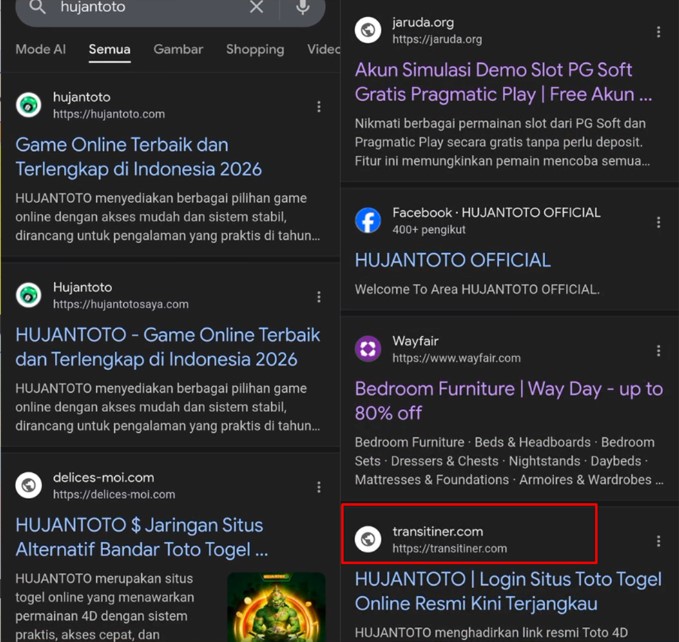The image size is (679, 642).
Task: Tap the microphone voice search icon
Action: tap(302, 8)
